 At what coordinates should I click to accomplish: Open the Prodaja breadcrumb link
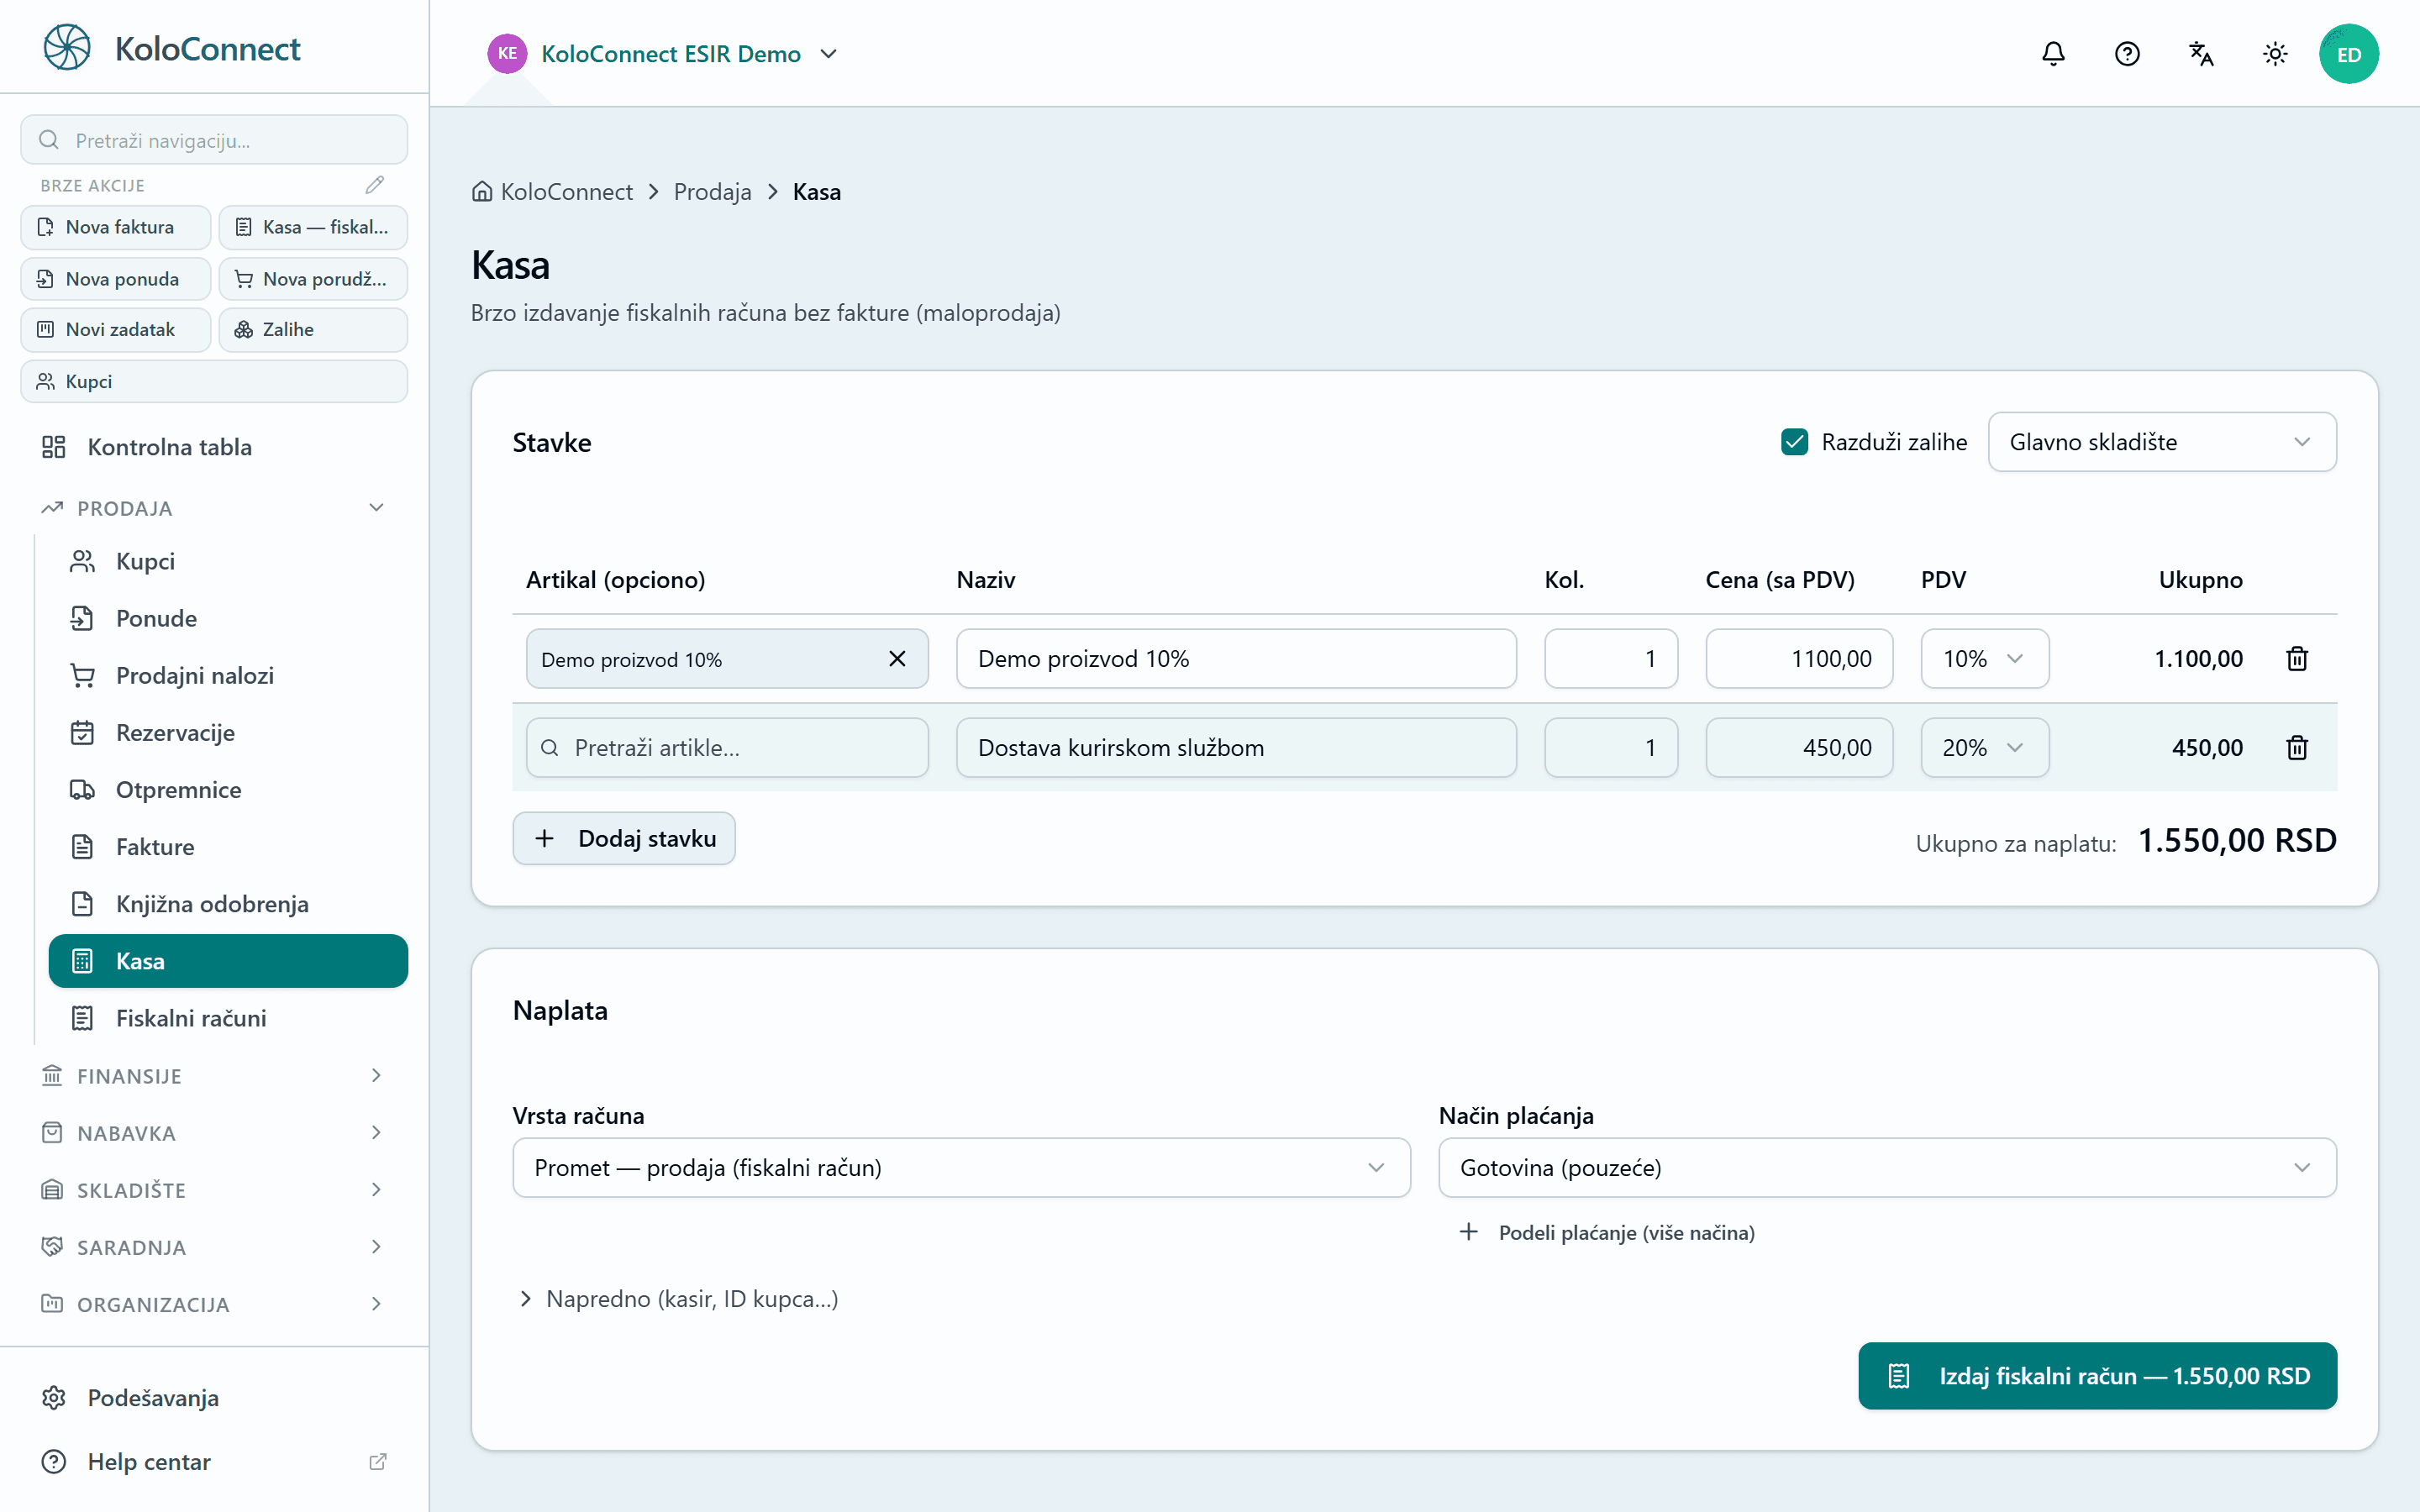coord(712,191)
